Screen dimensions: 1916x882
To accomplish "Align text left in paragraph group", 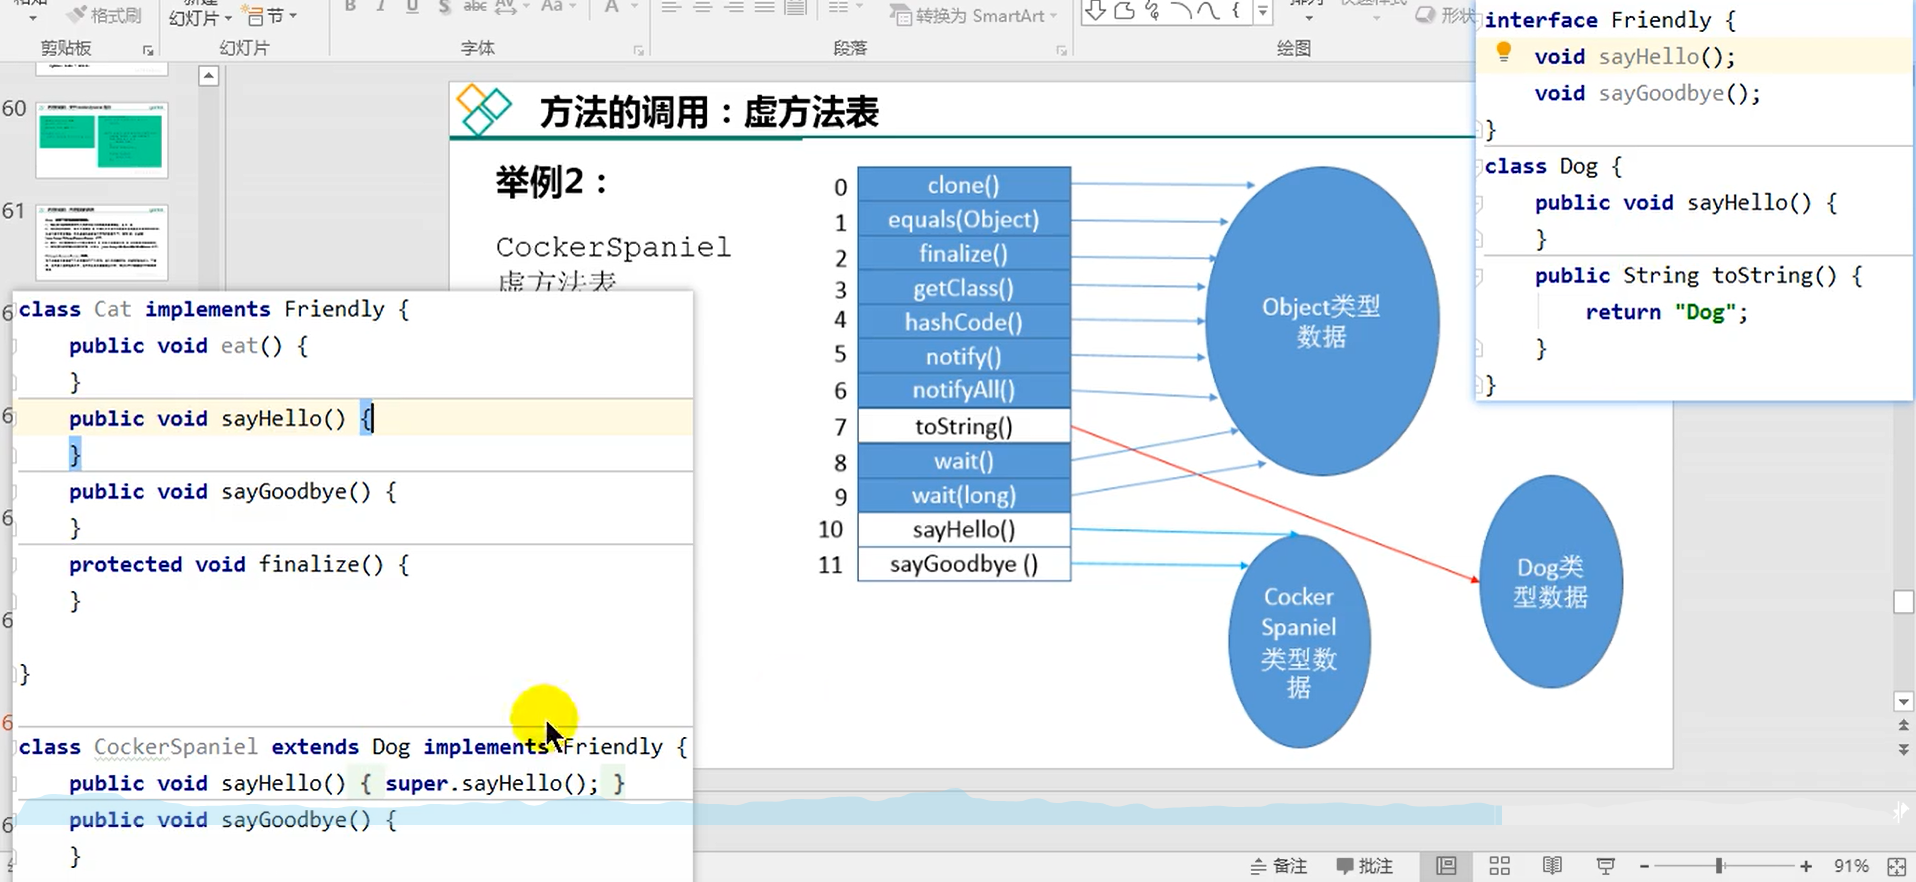I will click(671, 7).
